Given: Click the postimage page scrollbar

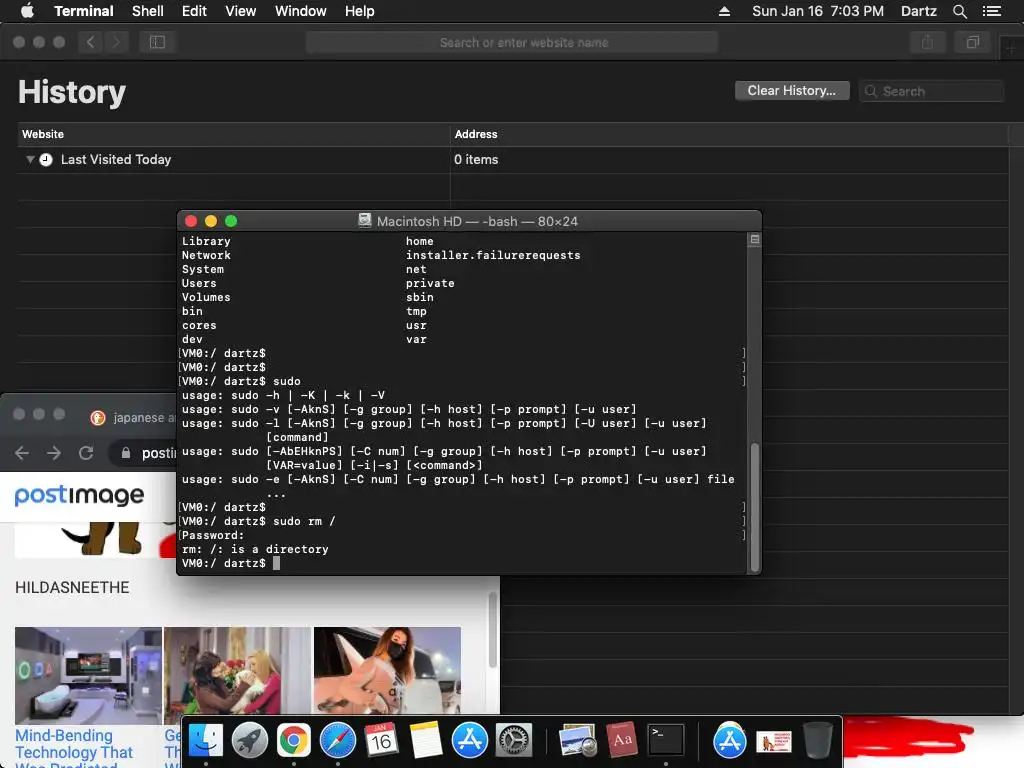Looking at the screenshot, I should pyautogui.click(x=493, y=630).
